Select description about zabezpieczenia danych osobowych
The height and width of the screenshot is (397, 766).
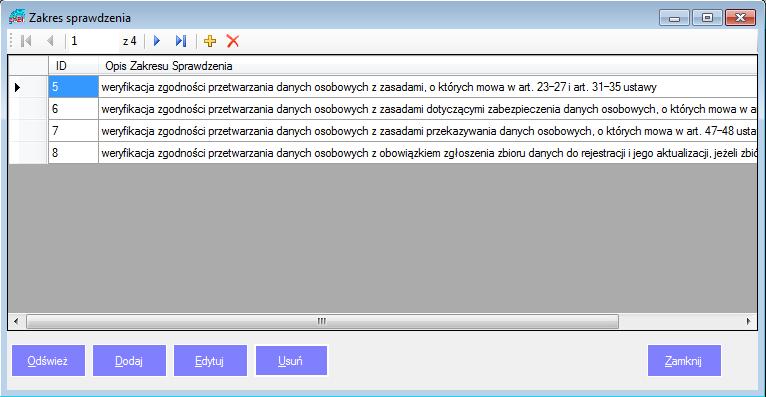coord(428,109)
